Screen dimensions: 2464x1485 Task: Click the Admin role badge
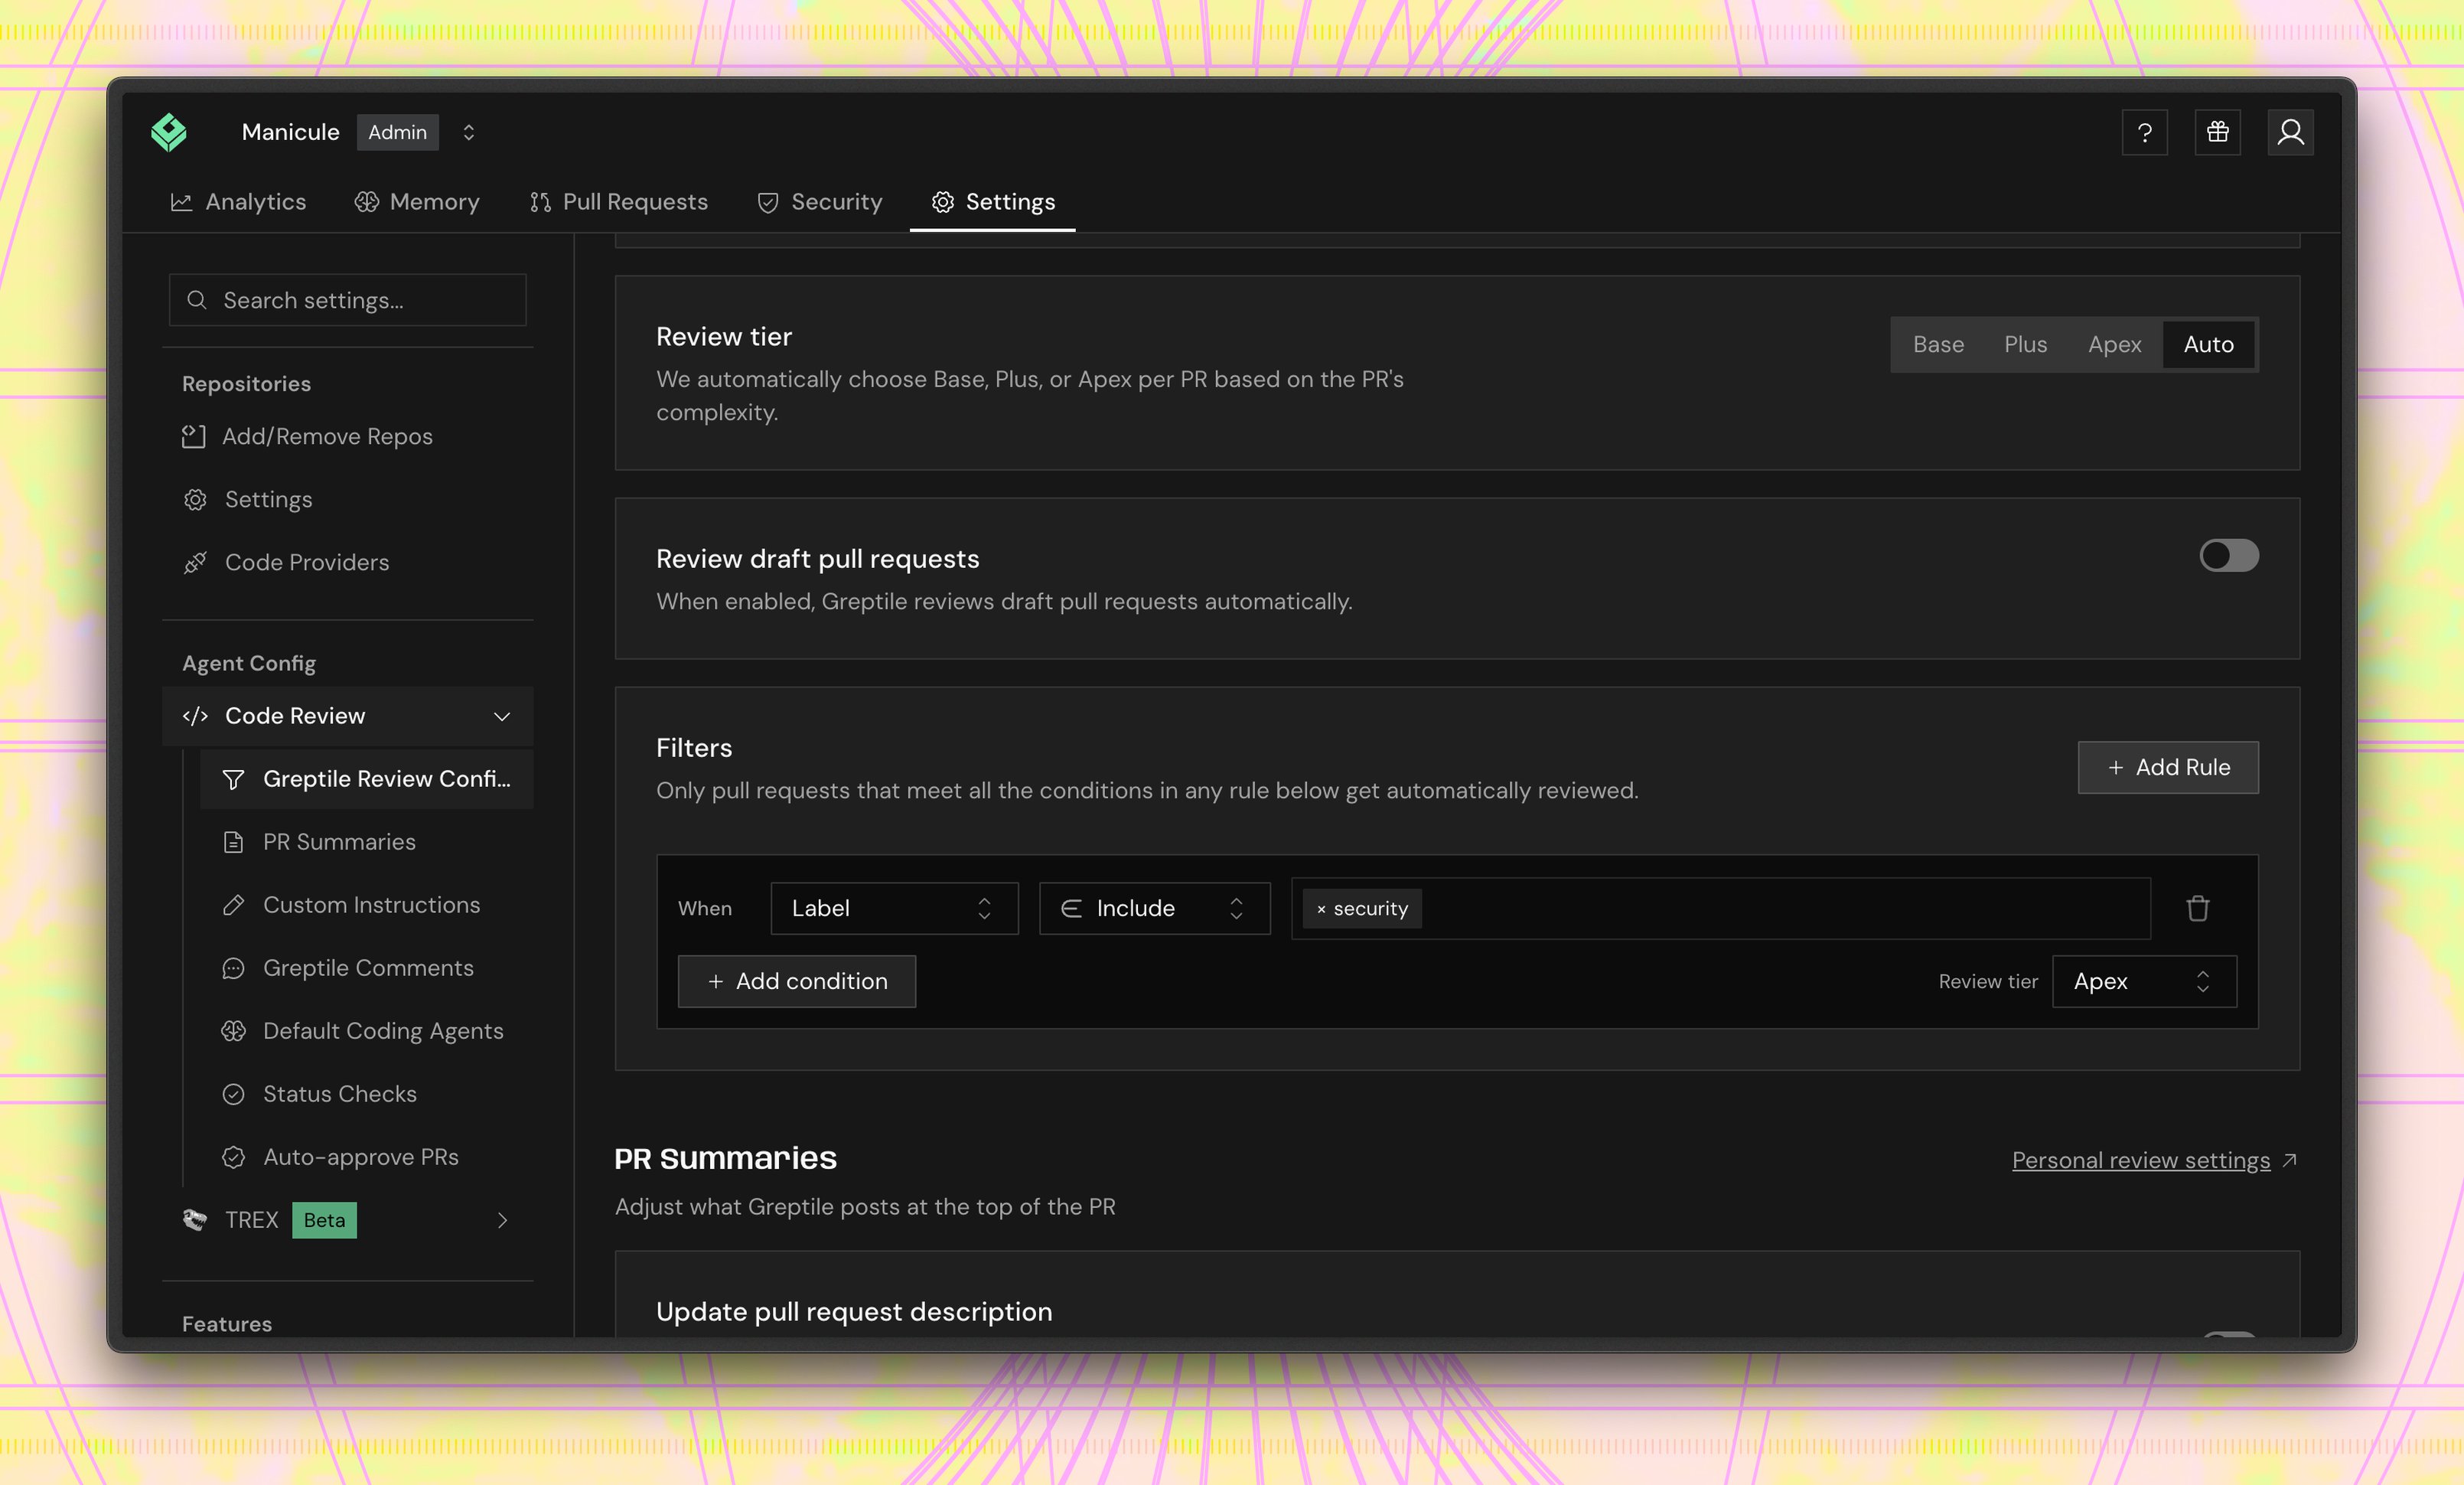coord(397,132)
